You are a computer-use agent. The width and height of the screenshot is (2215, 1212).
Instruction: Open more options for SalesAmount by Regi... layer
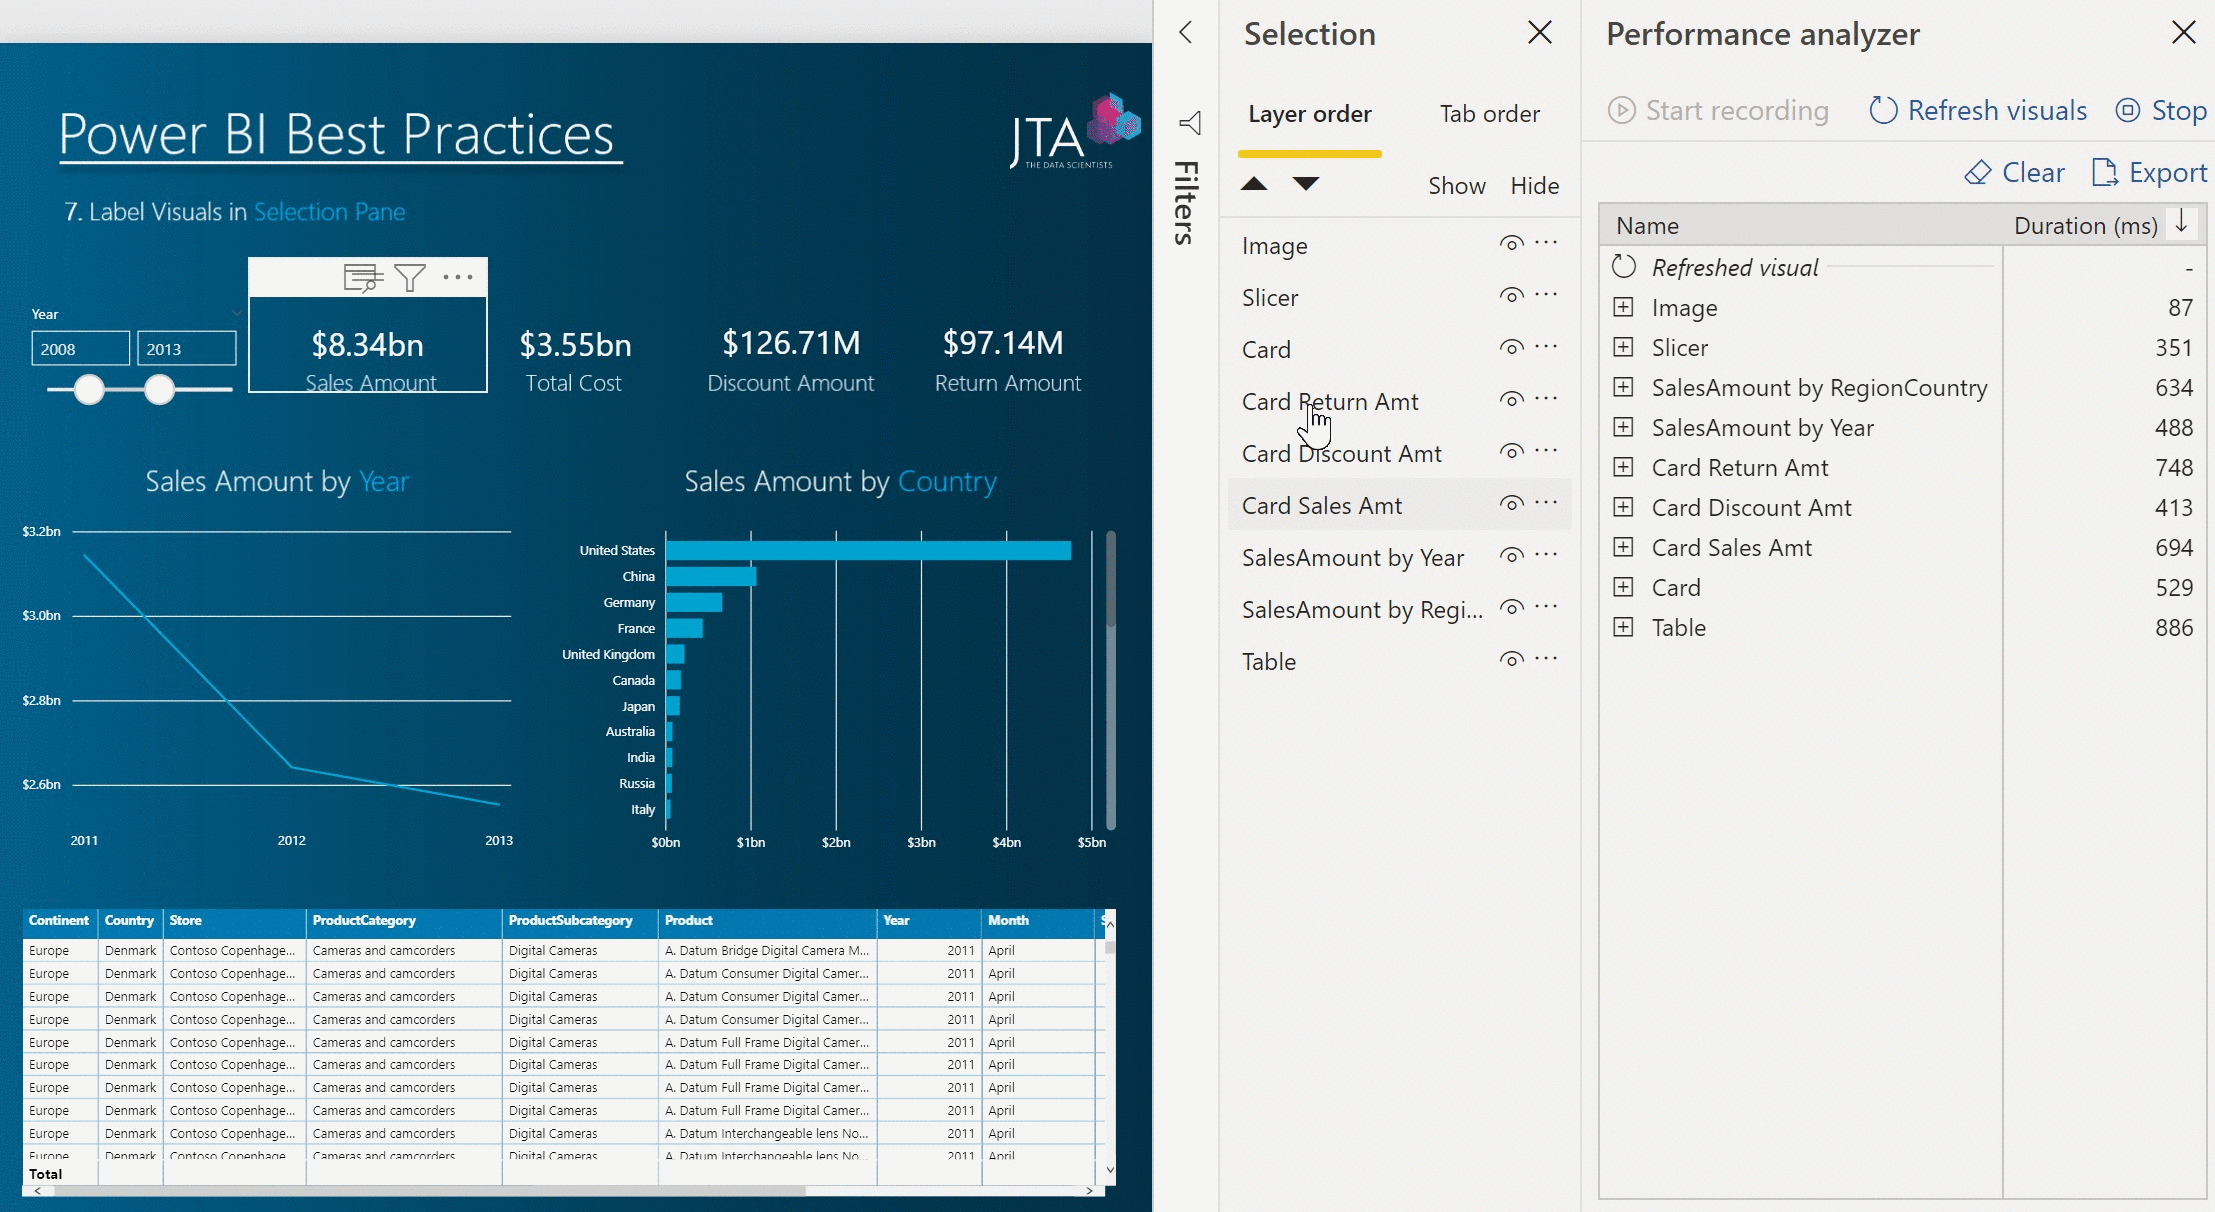(x=1546, y=607)
